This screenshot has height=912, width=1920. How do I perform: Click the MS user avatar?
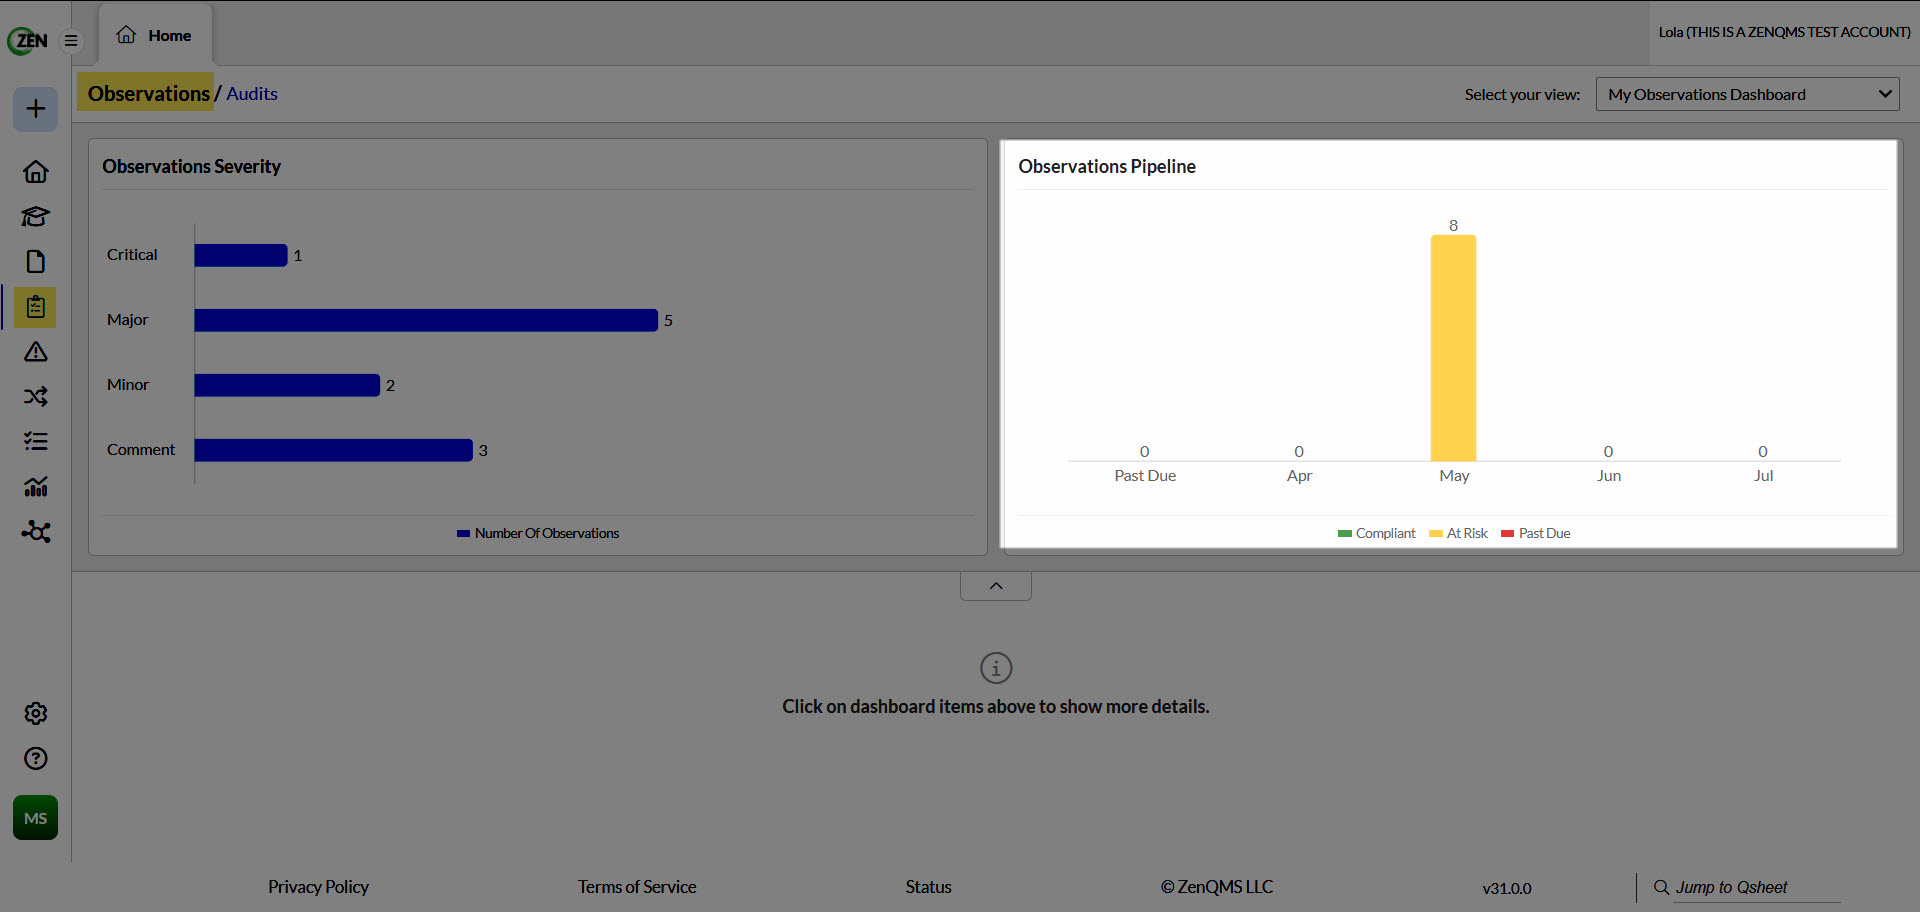(35, 818)
